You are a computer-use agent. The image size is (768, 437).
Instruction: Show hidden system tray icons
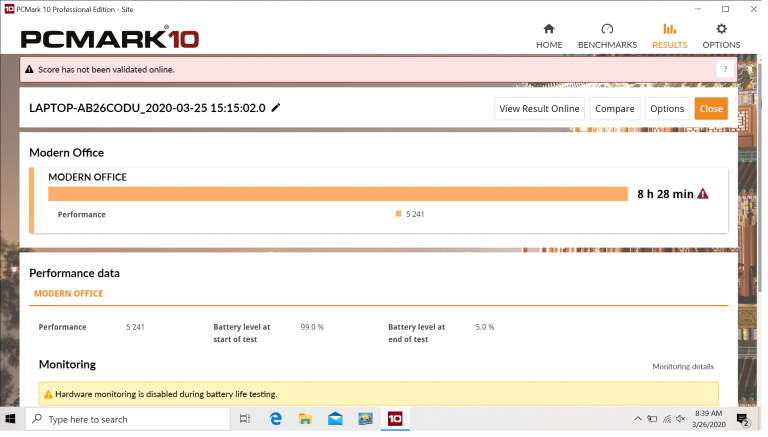click(x=637, y=419)
